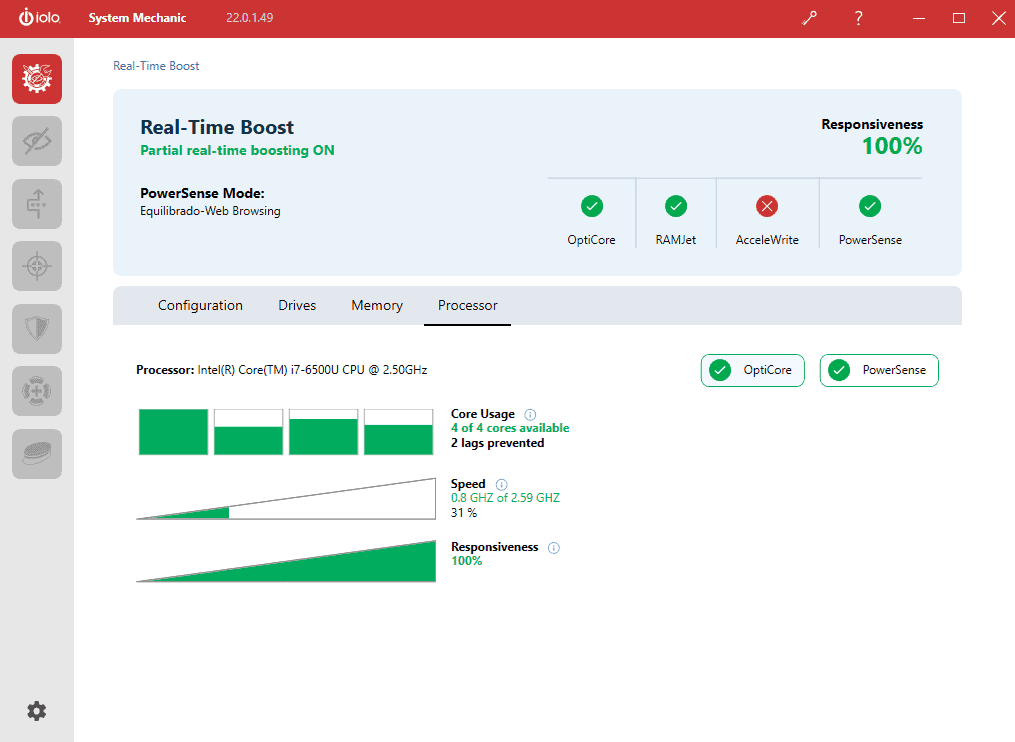
Task: Switch to the Configuration tab
Action: [200, 305]
